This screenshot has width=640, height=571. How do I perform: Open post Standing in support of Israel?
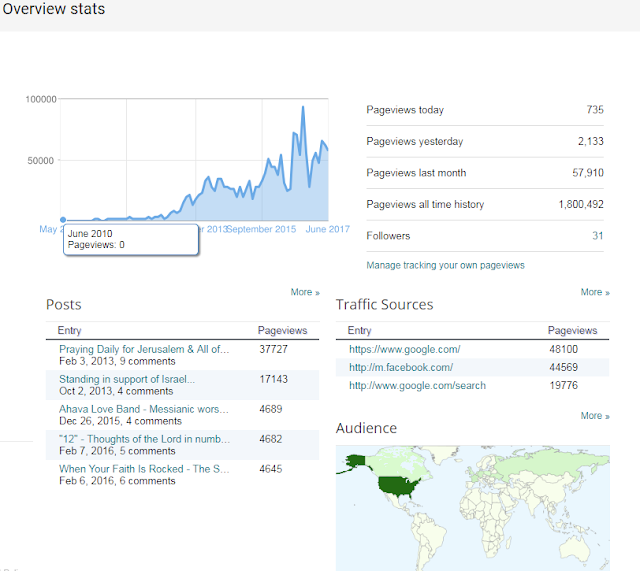pyautogui.click(x=127, y=379)
